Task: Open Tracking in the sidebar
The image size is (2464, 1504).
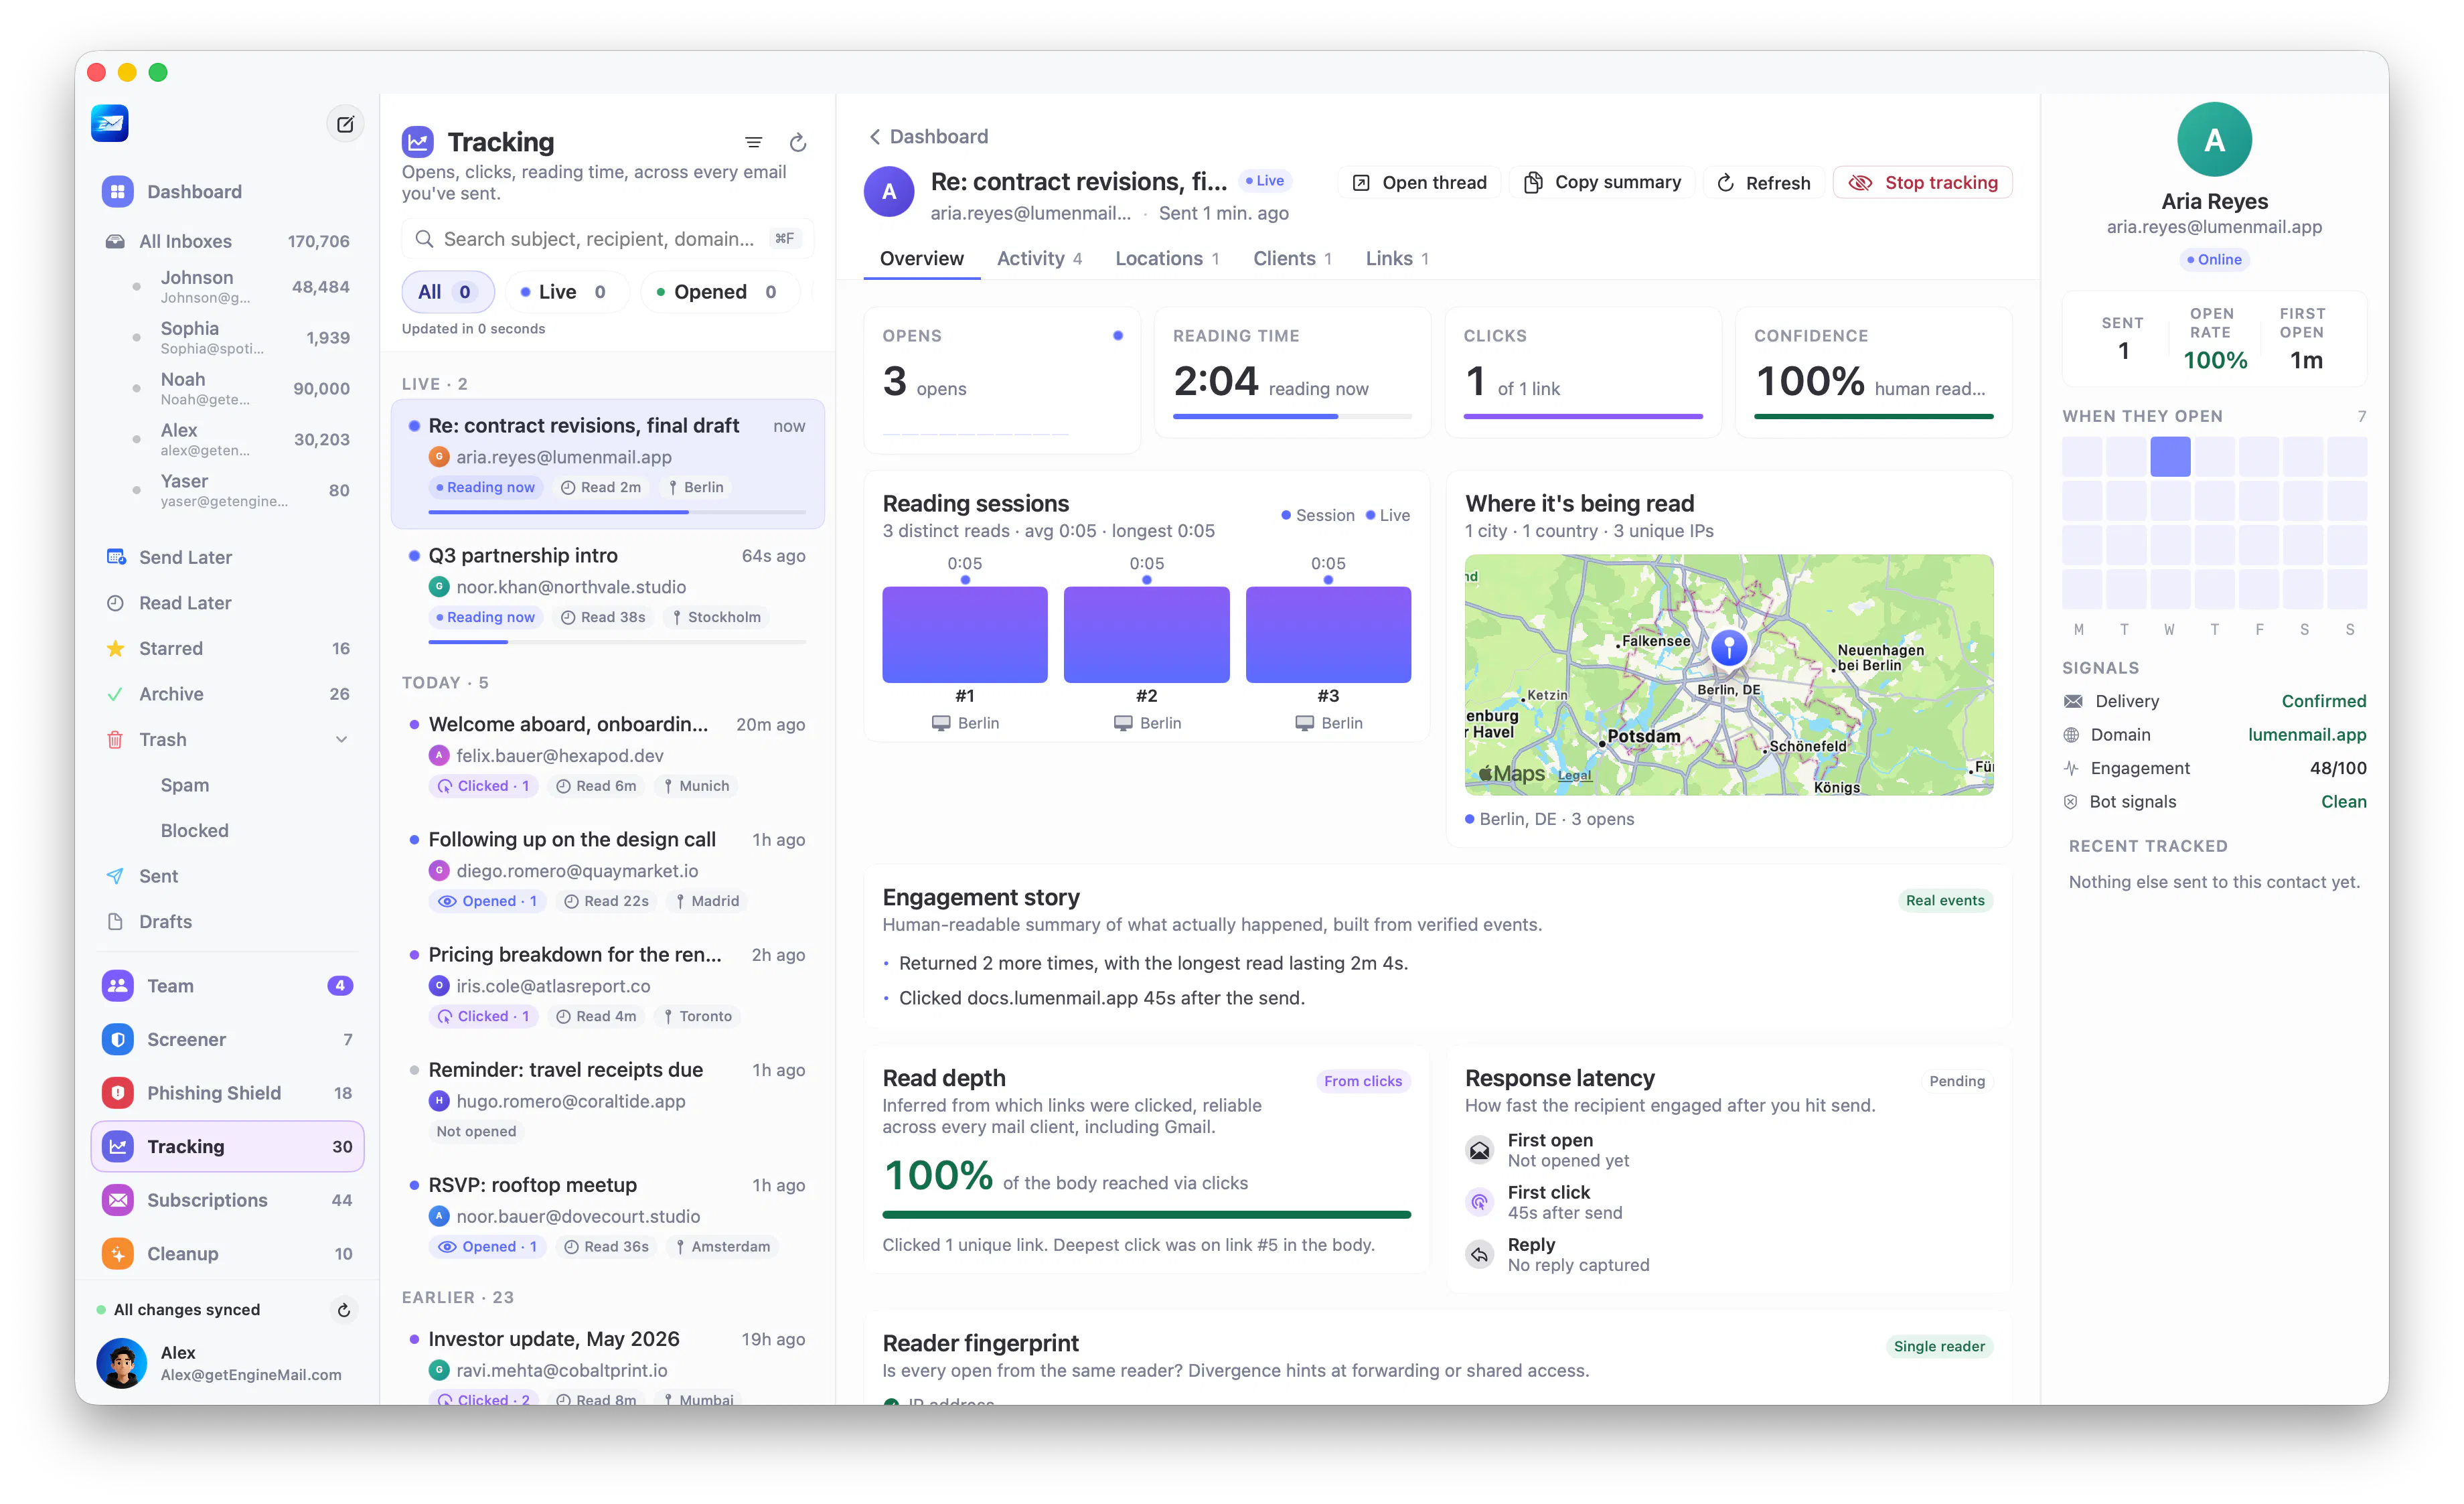Action: tap(227, 1147)
